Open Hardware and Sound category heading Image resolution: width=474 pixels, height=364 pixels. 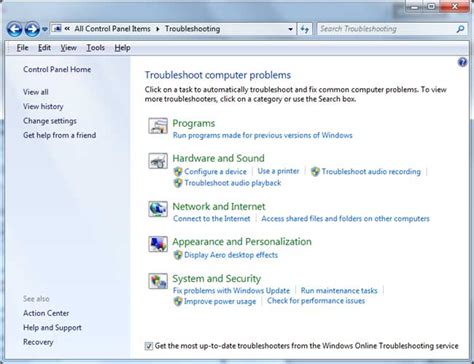(x=218, y=158)
